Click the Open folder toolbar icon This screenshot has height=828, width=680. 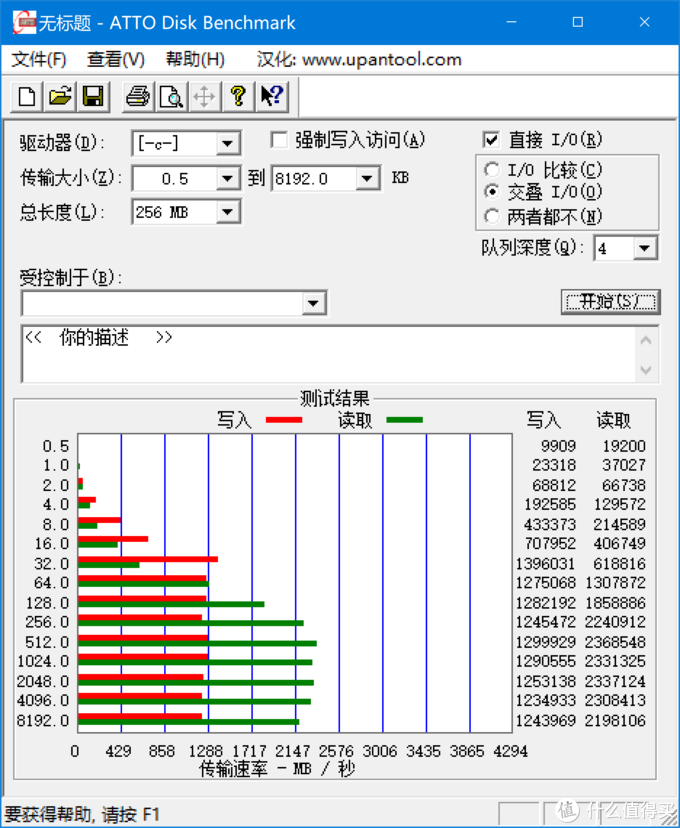[x=60, y=96]
